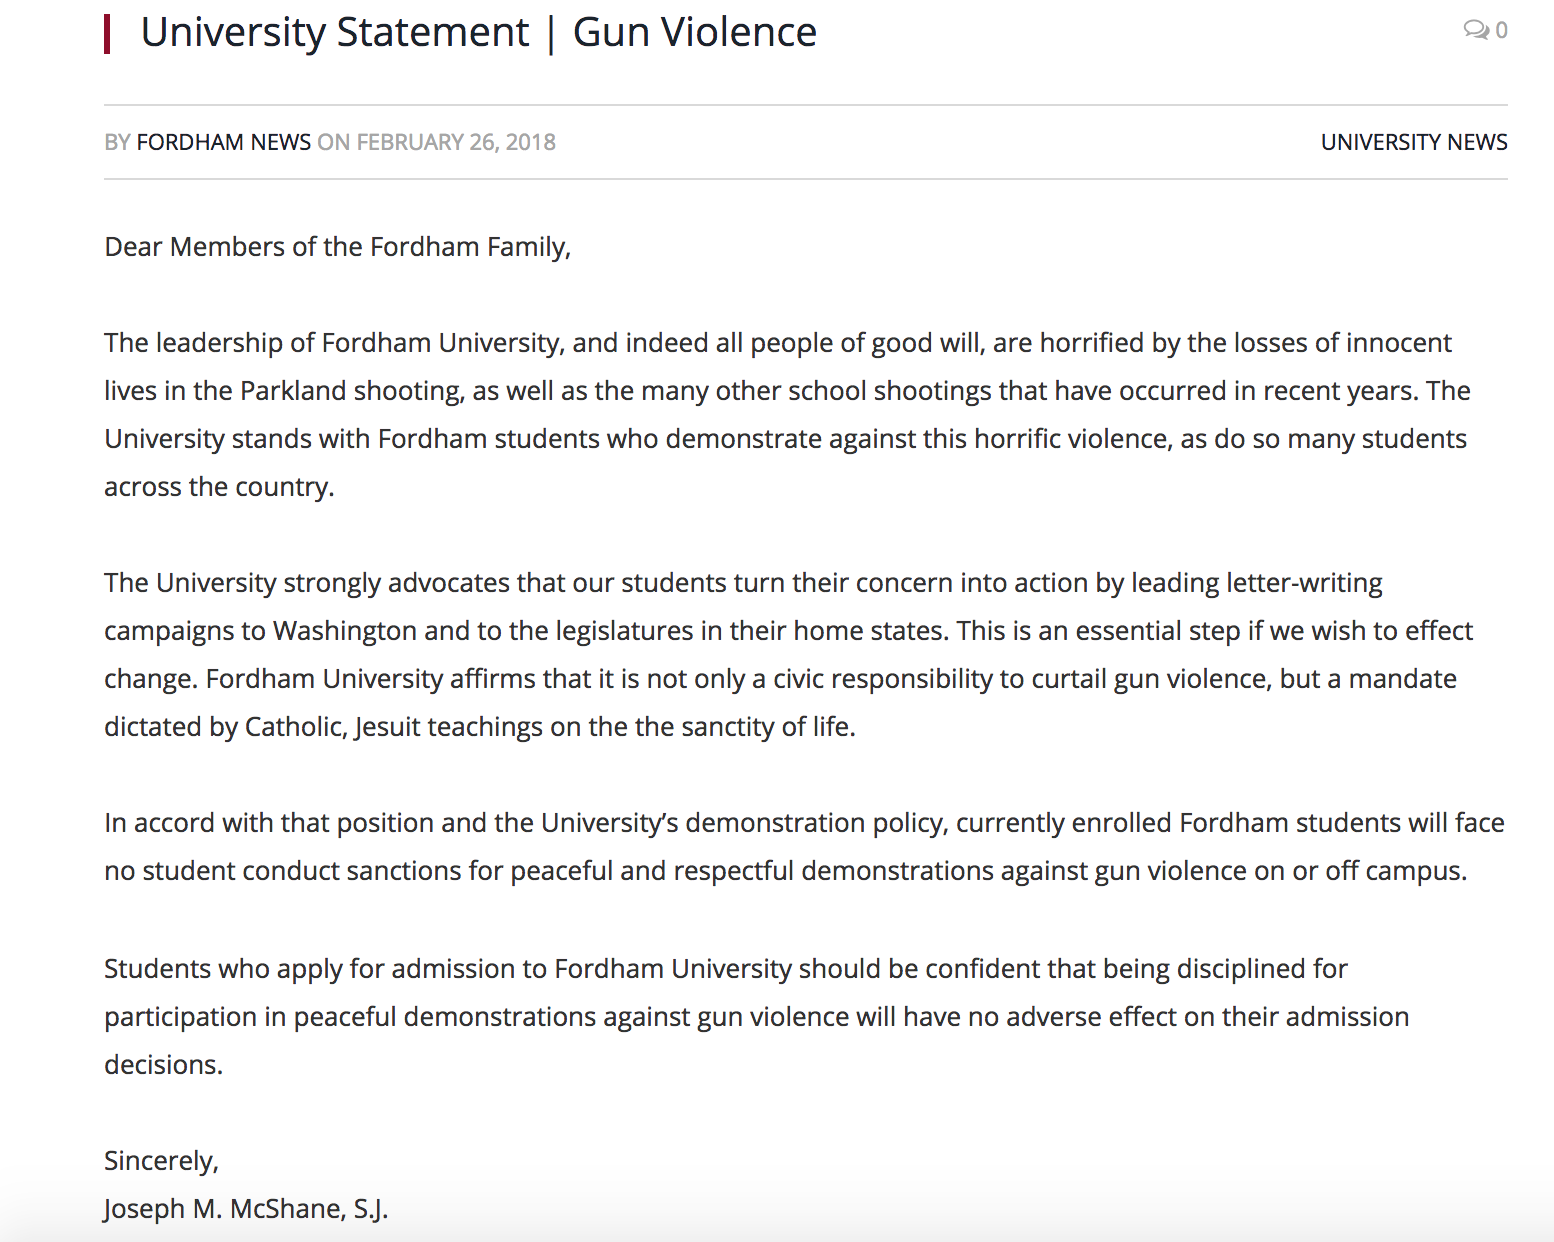The image size is (1554, 1242).
Task: Click the 'Sincerely,' closing line
Action: click(161, 1161)
